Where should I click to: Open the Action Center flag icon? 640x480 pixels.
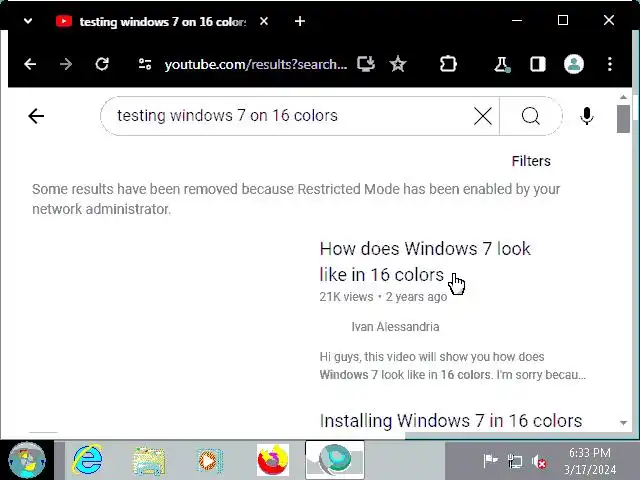tap(490, 461)
